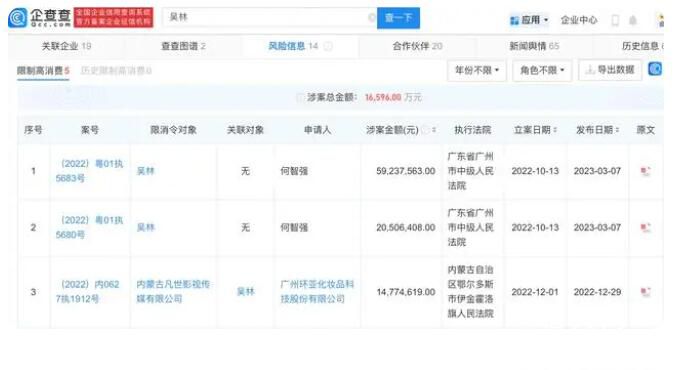Image resolution: width=673 pixels, height=370 pixels.
Task: Click the mobile phone icon in header
Action: [x=615, y=20]
